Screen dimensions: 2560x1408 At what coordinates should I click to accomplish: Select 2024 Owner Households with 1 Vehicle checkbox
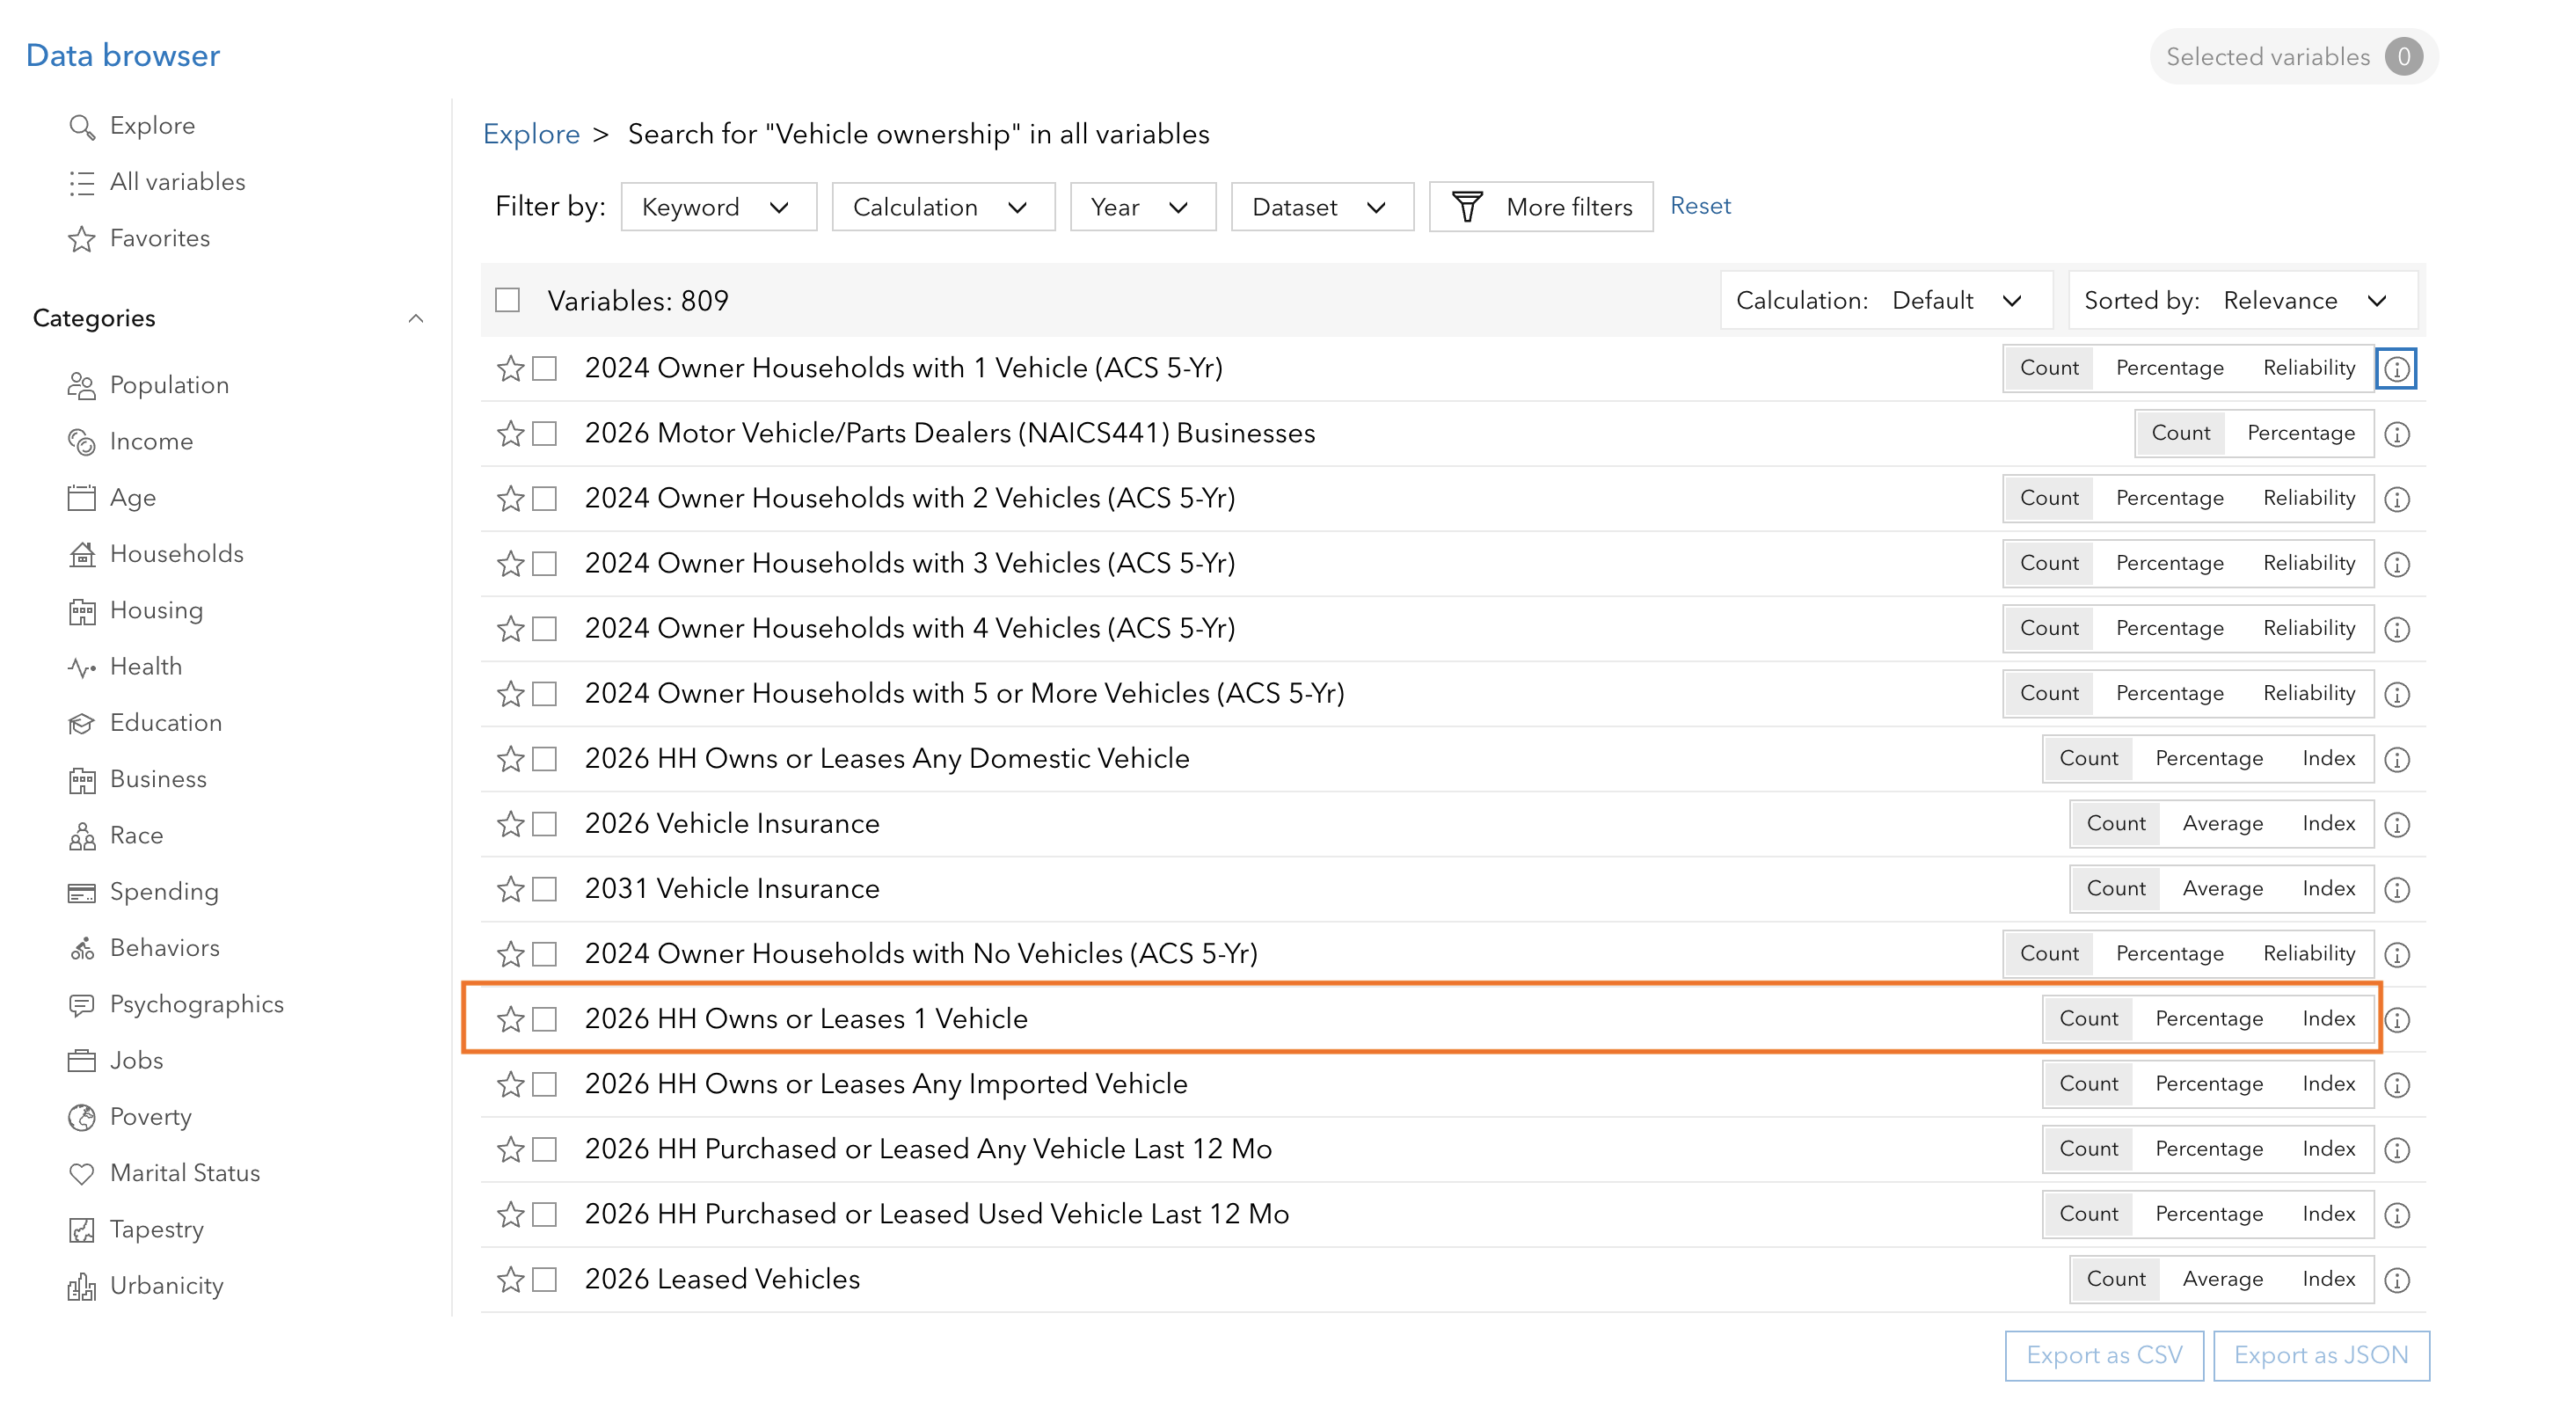point(545,368)
